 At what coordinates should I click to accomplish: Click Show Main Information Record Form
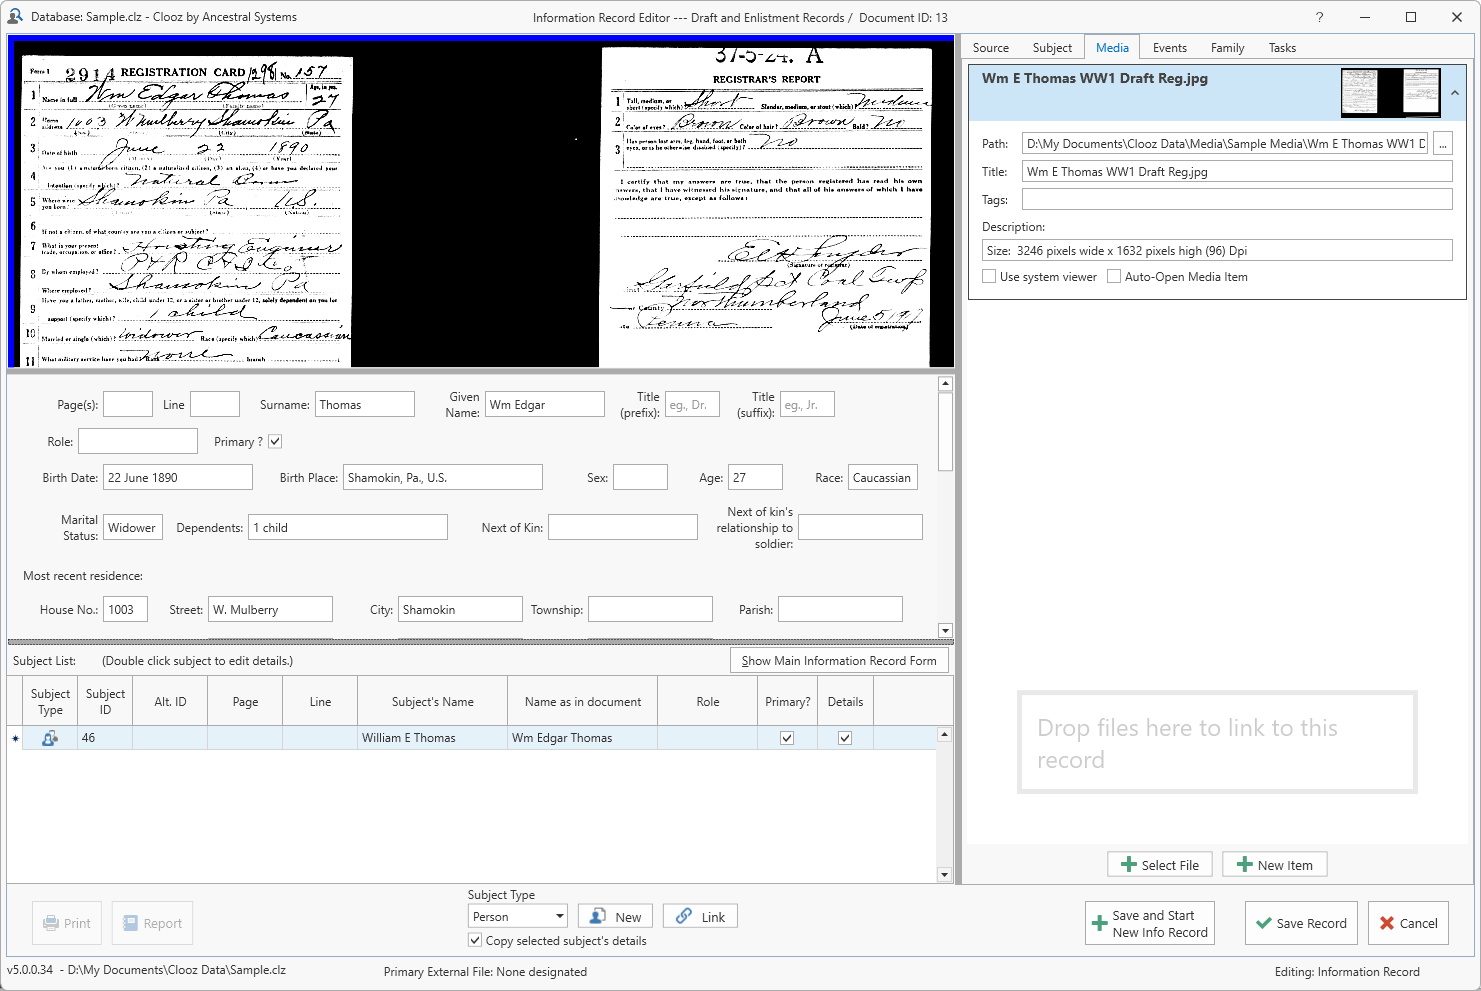tap(839, 661)
